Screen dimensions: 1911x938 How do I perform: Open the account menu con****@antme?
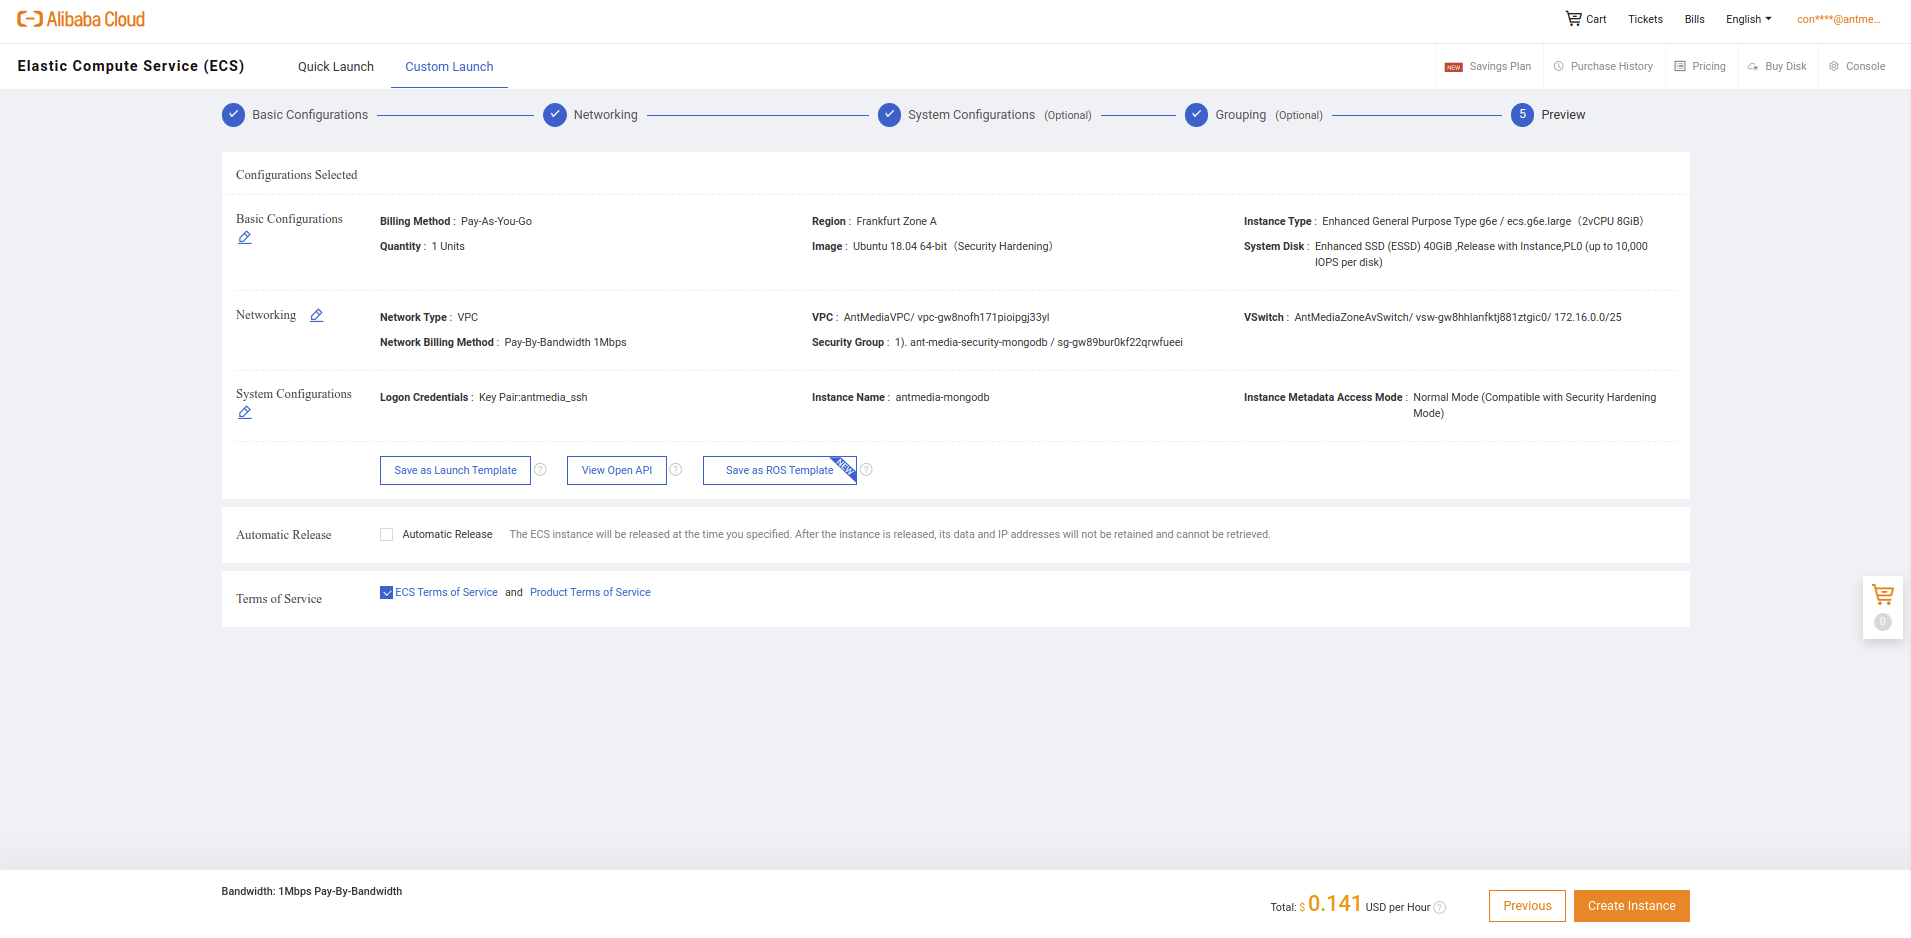tap(1838, 19)
